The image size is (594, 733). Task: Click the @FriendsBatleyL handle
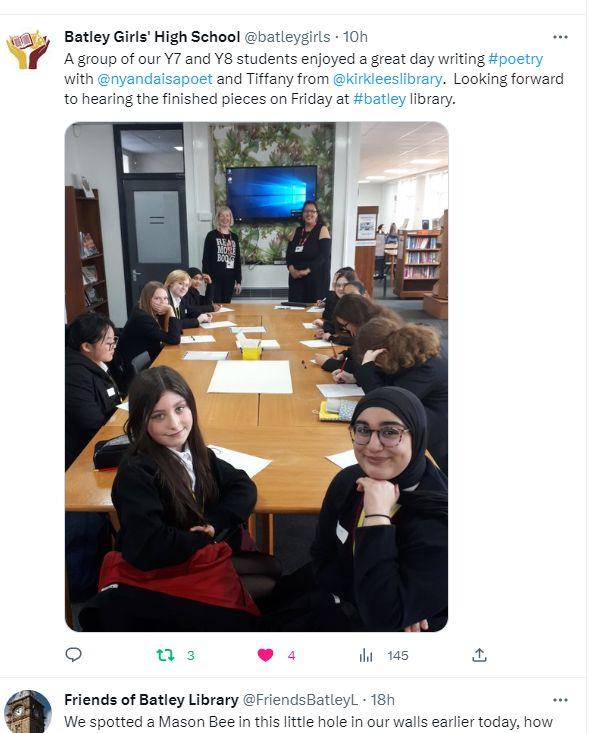point(301,700)
